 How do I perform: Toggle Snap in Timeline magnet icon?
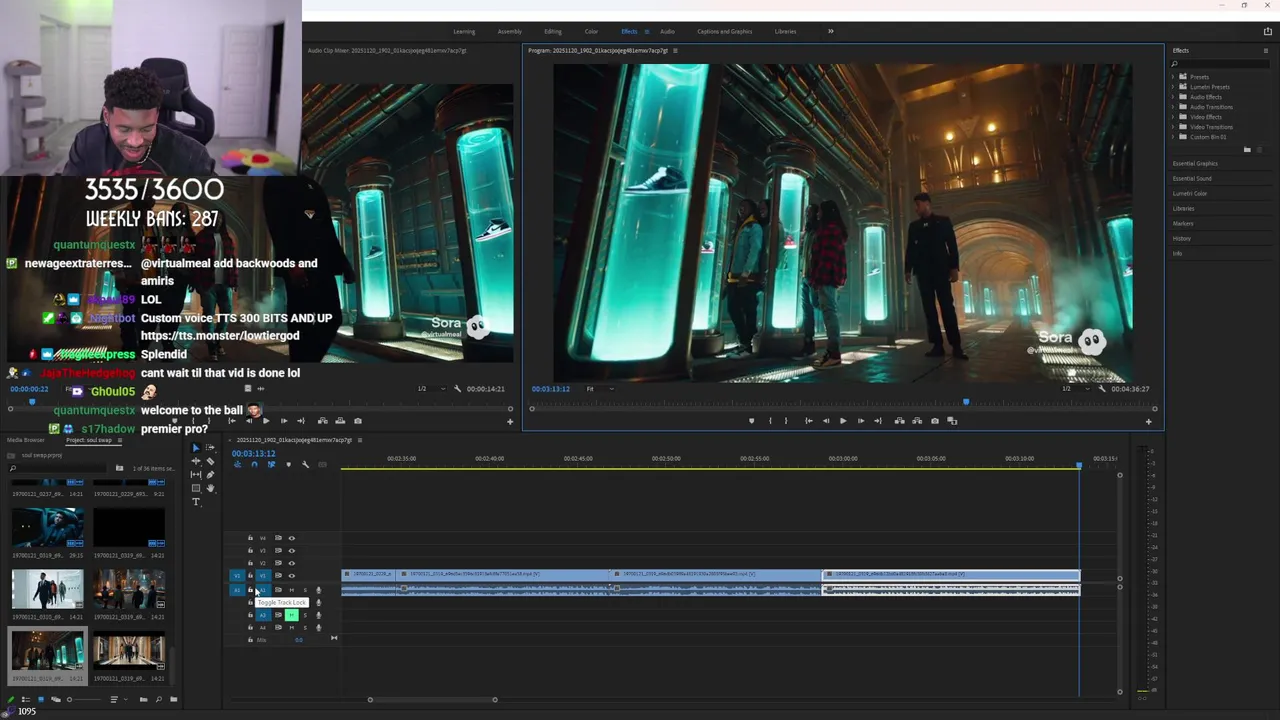click(255, 464)
